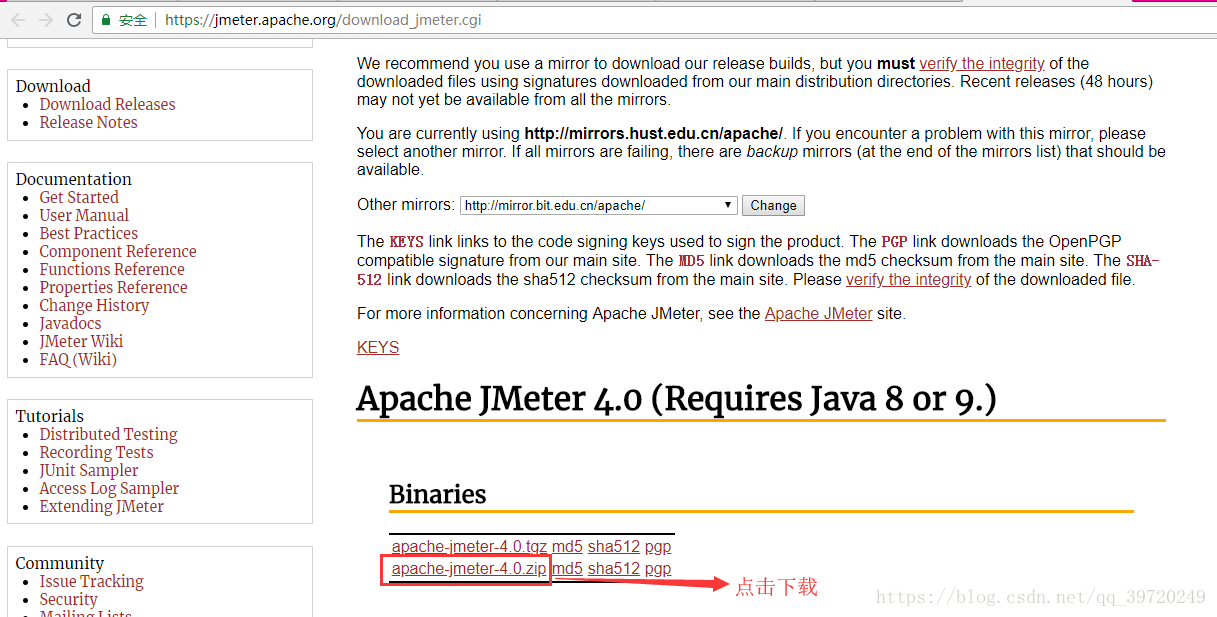Reload the page with the refresh icon
1217x617 pixels.
pos(74,19)
